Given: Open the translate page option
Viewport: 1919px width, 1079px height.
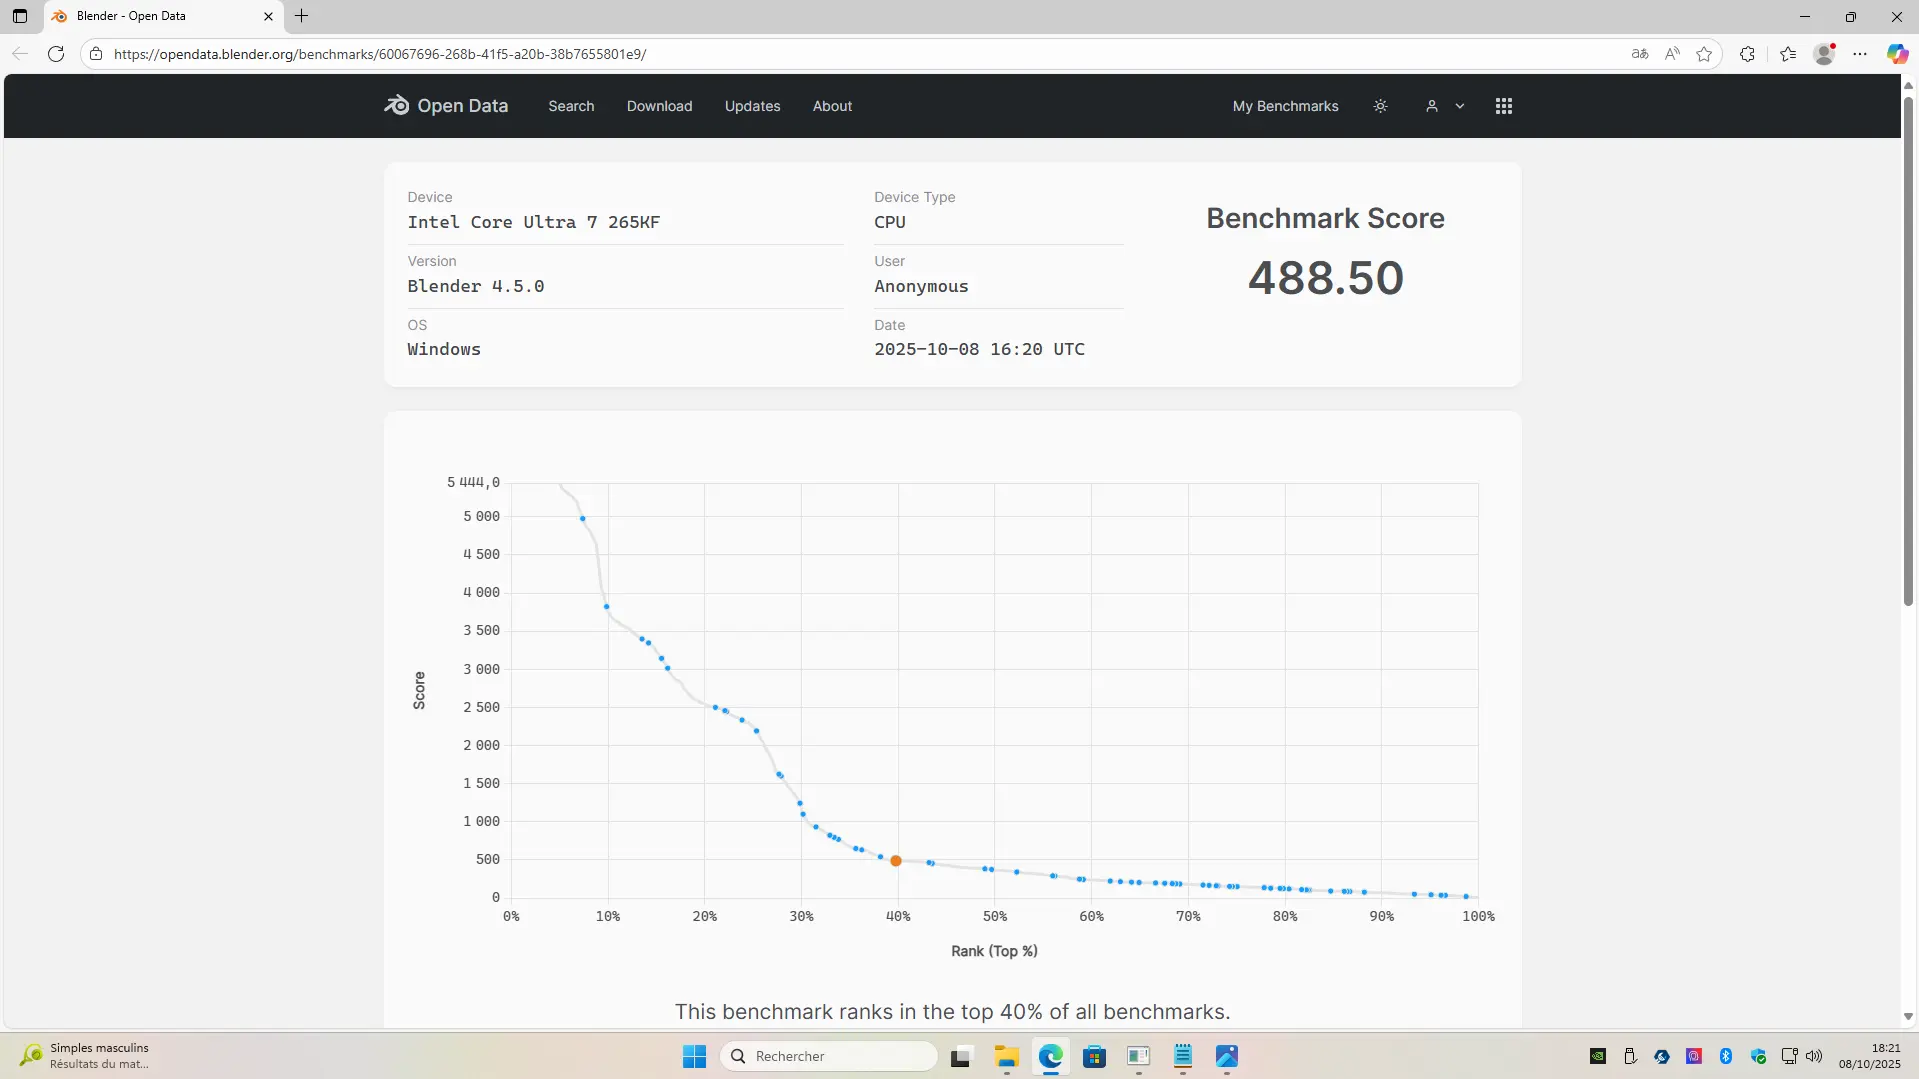Looking at the screenshot, I should point(1640,54).
